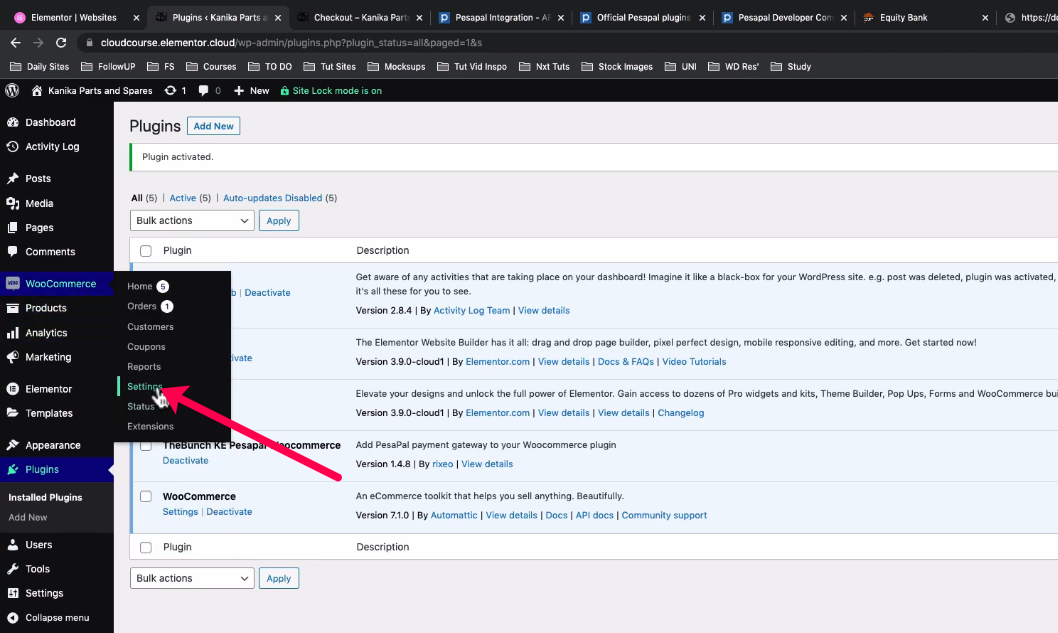1058x633 pixels.
Task: Open the New content menu in admin bar
Action: click(251, 90)
